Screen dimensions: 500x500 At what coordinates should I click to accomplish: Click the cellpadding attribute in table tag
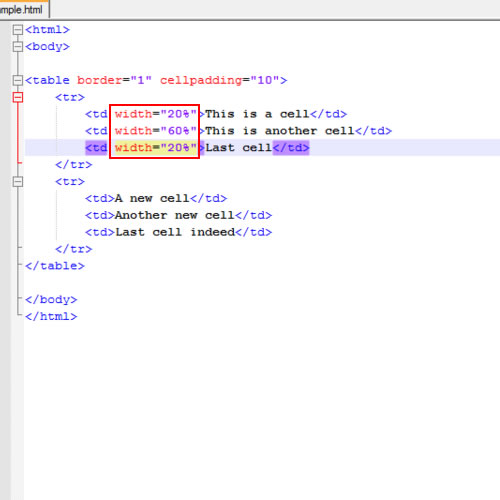(x=201, y=80)
